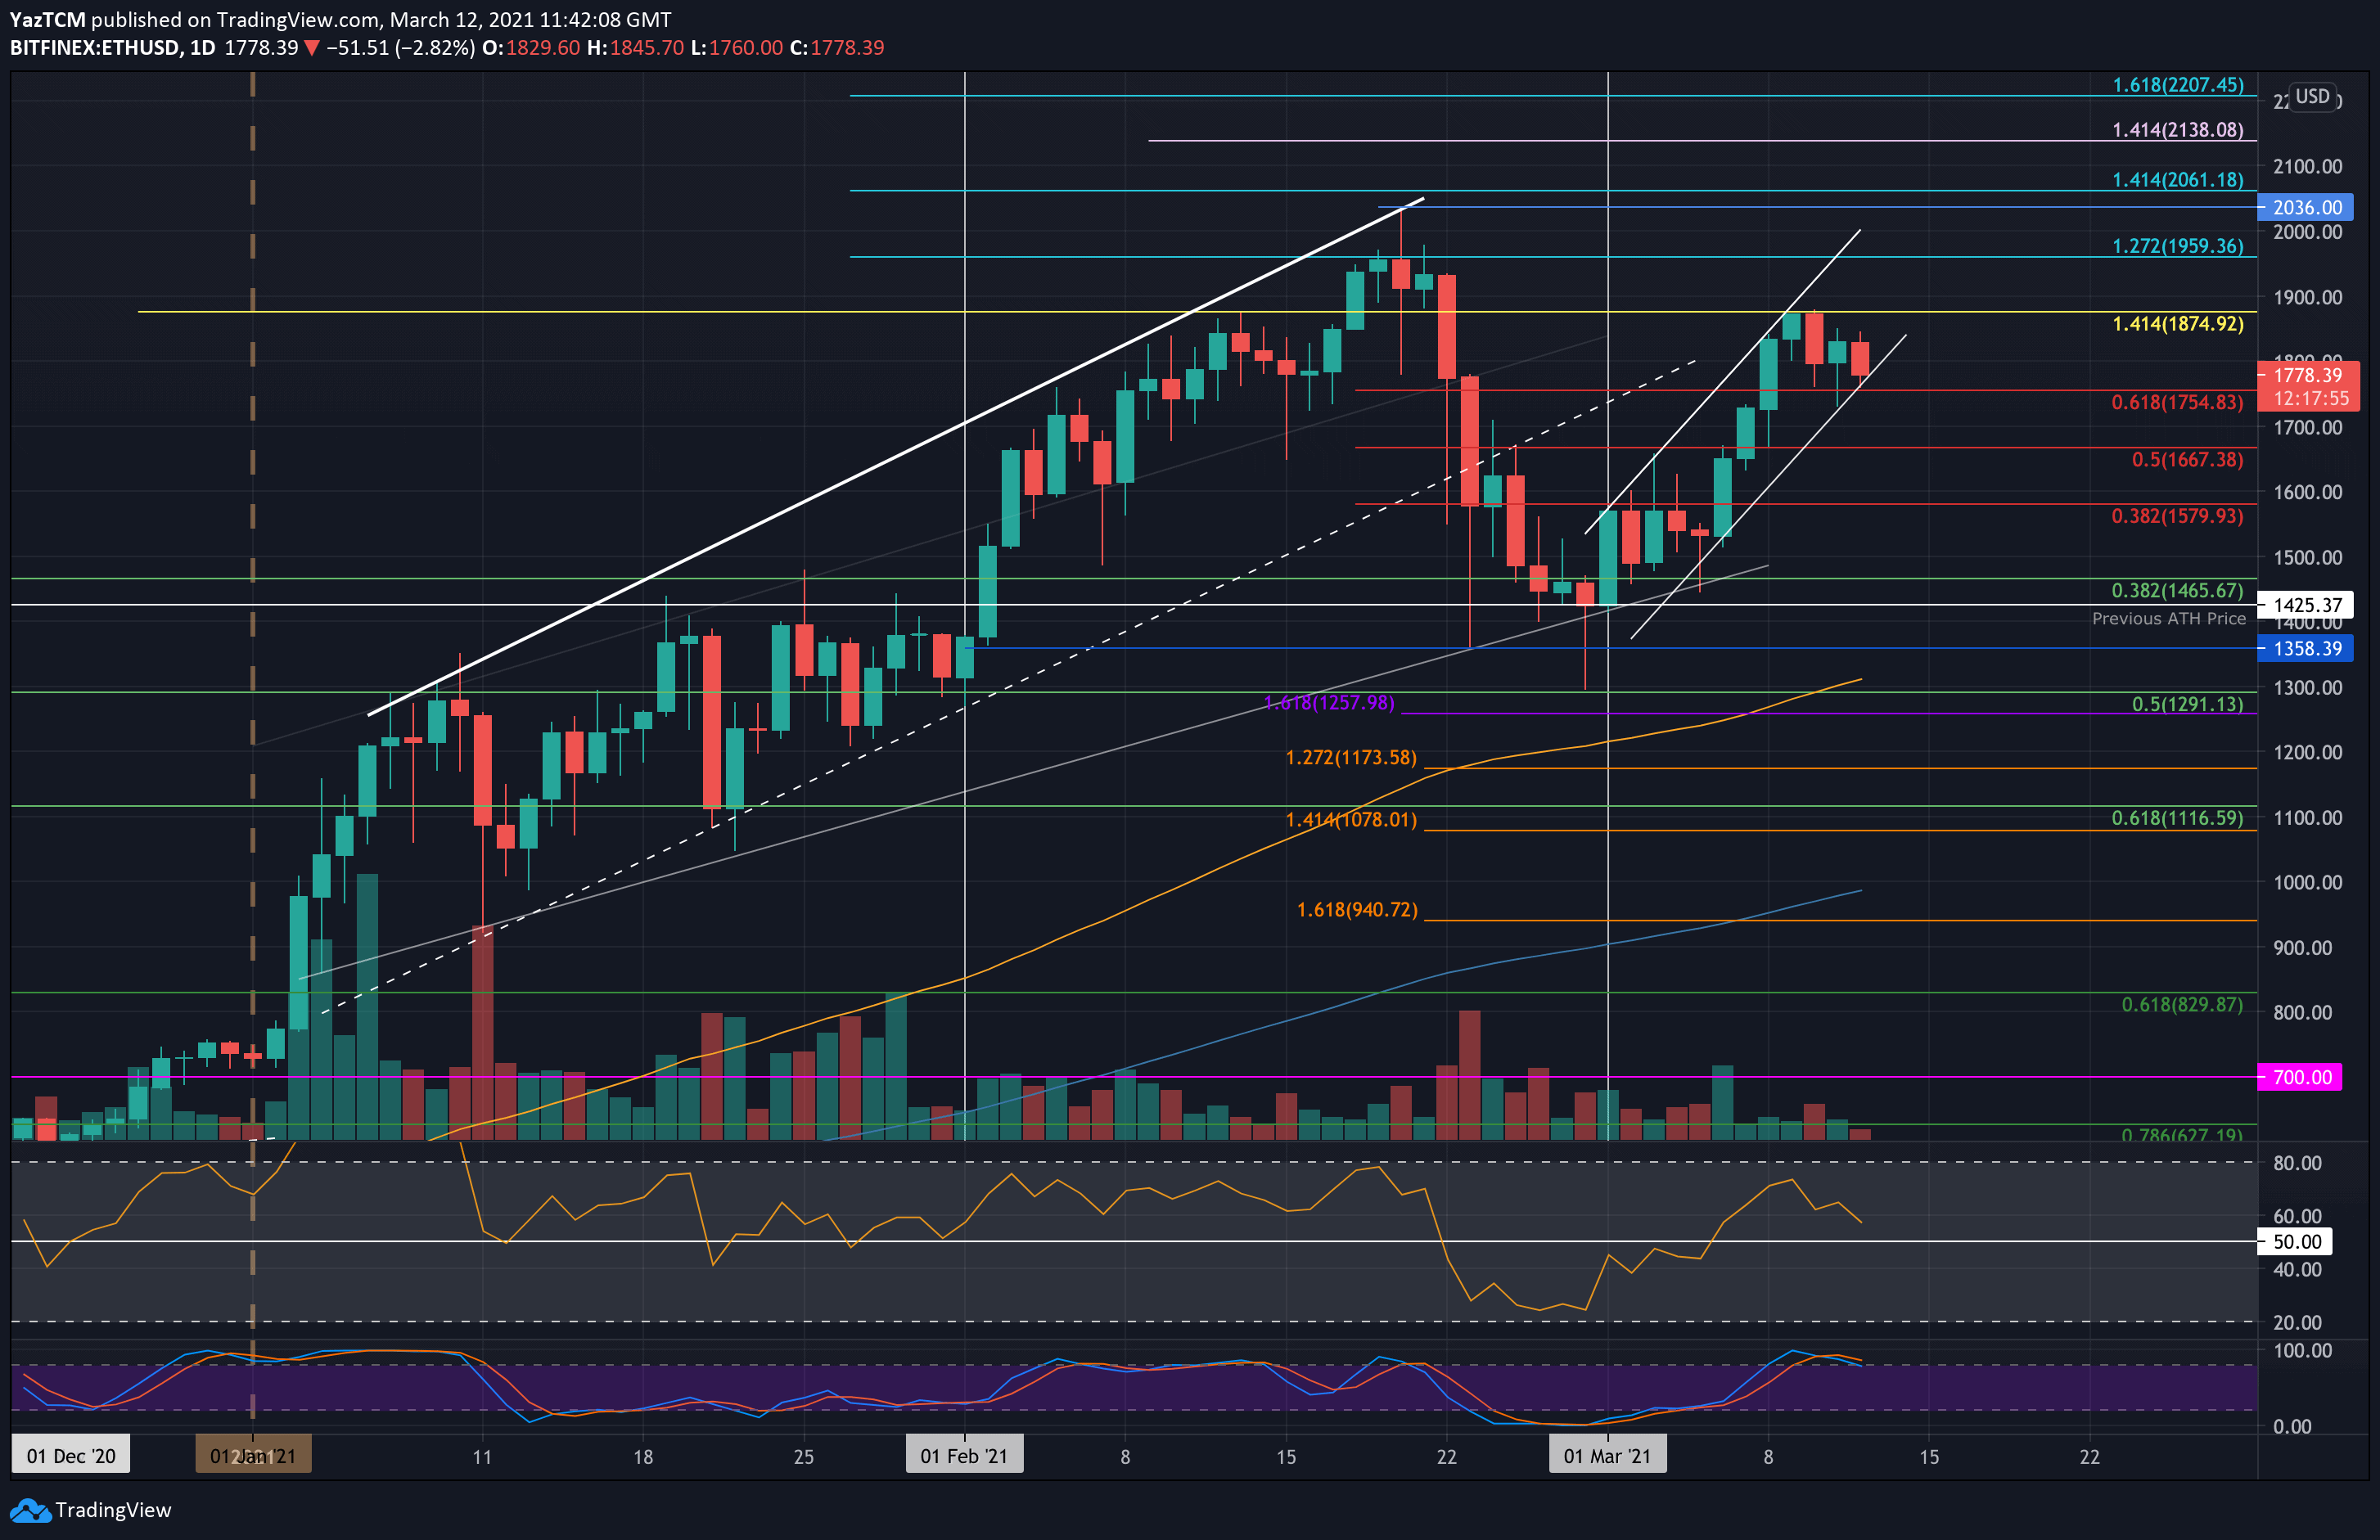Click the 2100.00 price axis tick
Viewport: 2380px width, 1540px height.
coord(2307,167)
